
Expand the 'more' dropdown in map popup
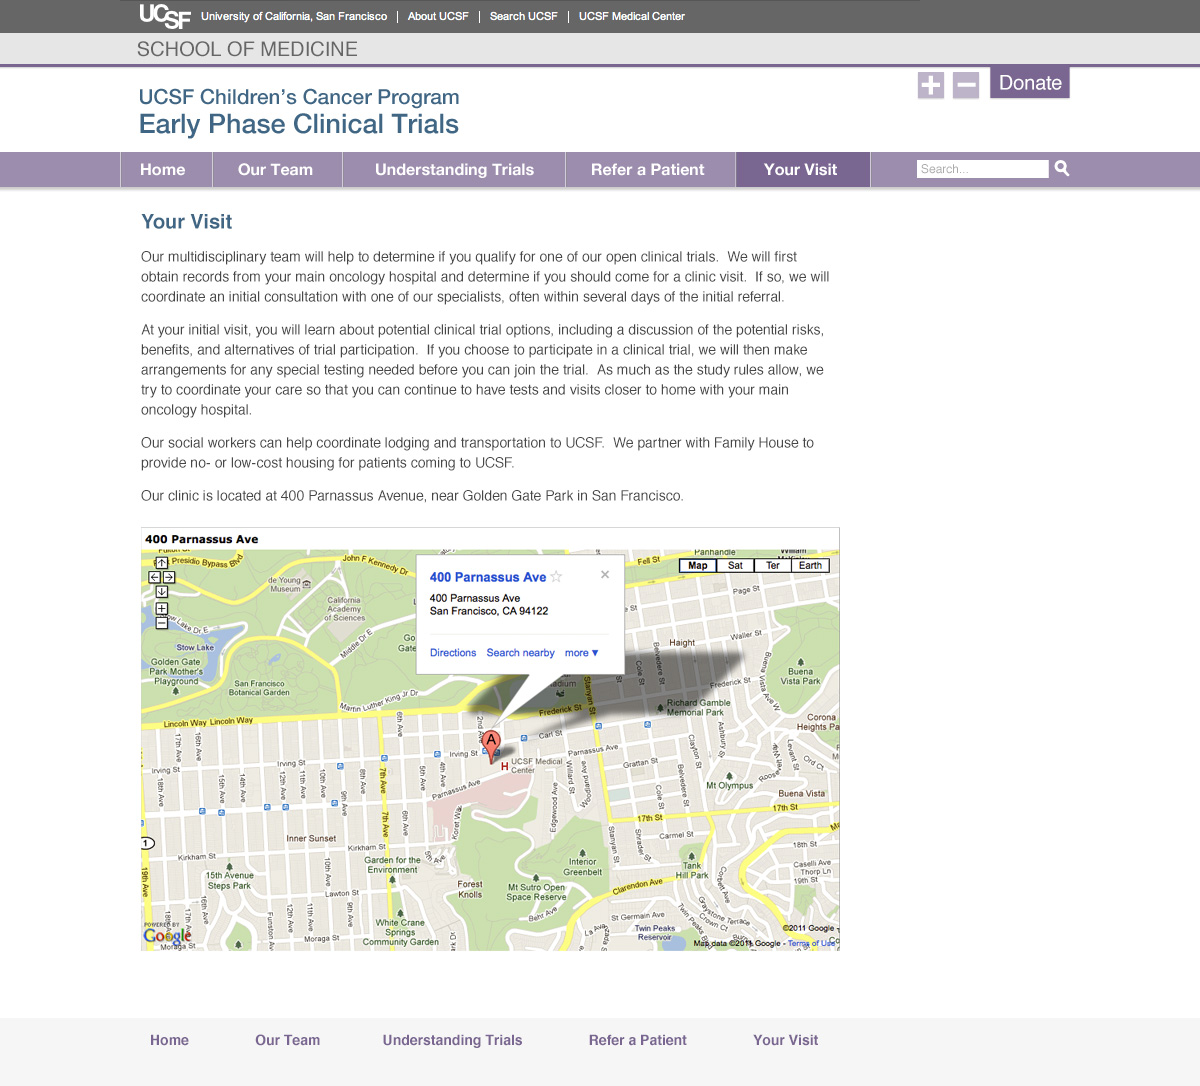[x=581, y=653]
